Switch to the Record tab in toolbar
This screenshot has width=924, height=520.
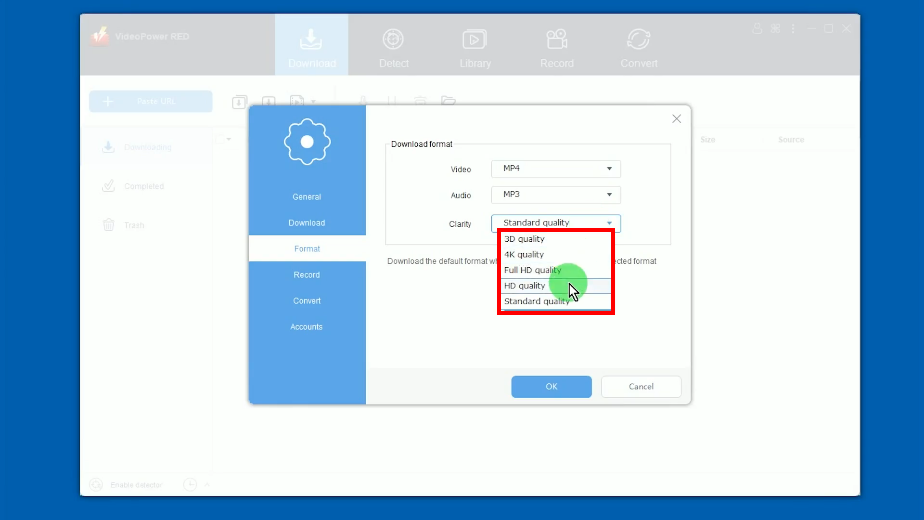point(556,48)
